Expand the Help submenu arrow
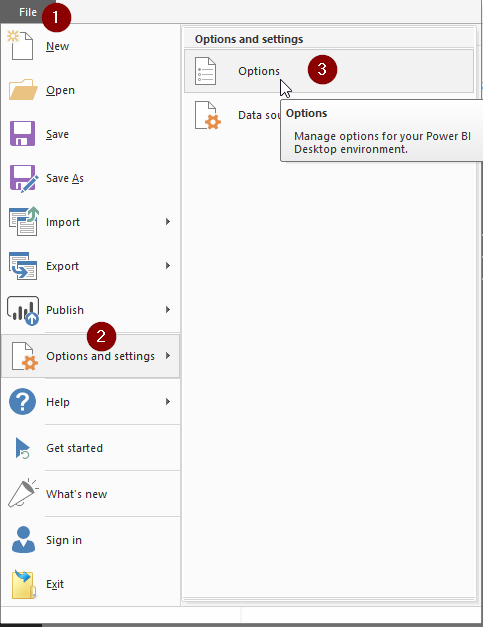Viewport: 483px width, 627px height. coord(168,401)
